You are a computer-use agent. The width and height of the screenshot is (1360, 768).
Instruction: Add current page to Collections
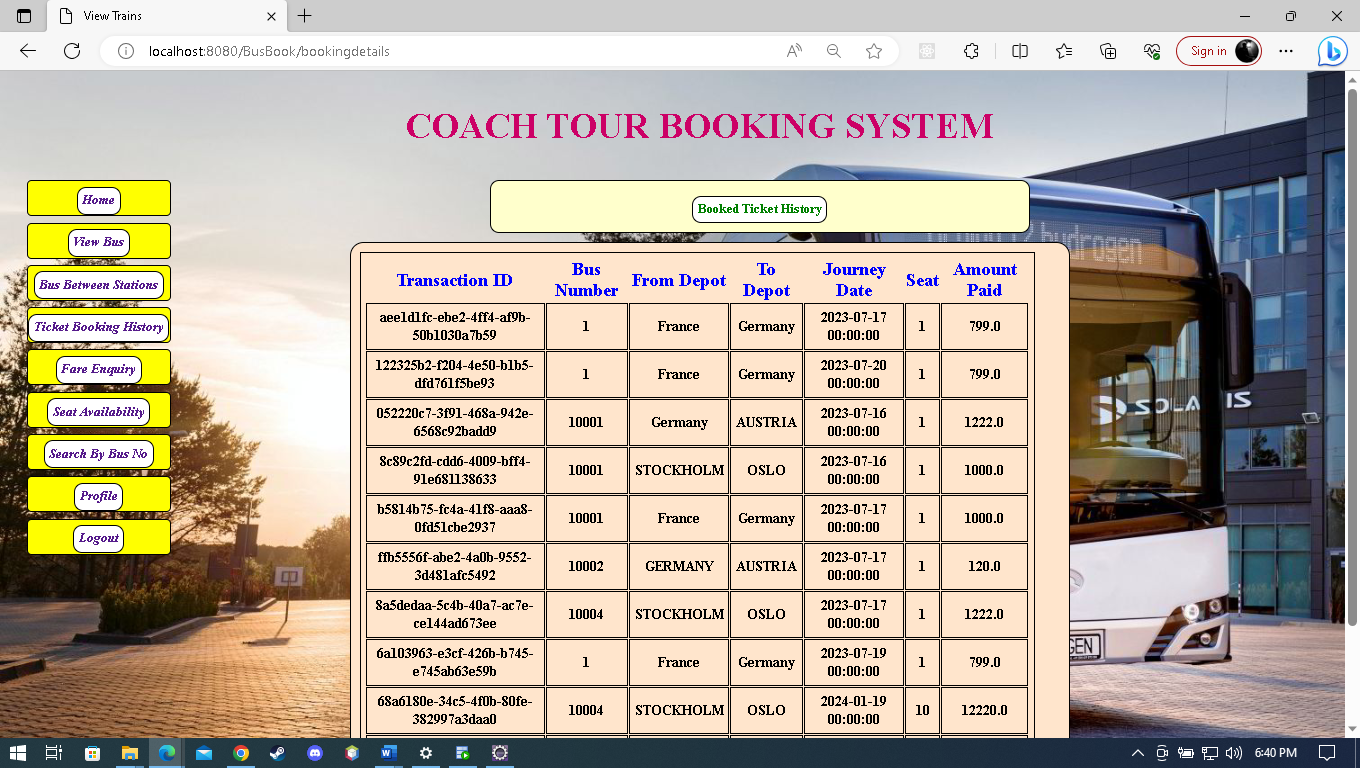(x=1108, y=51)
